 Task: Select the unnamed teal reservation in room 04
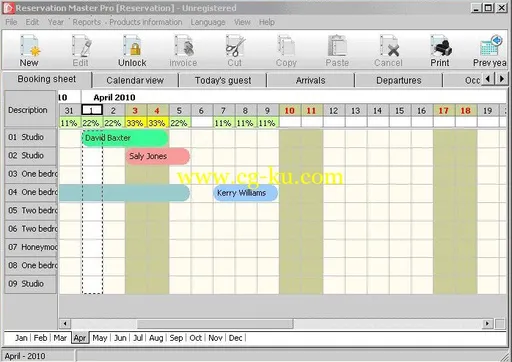tap(124, 193)
